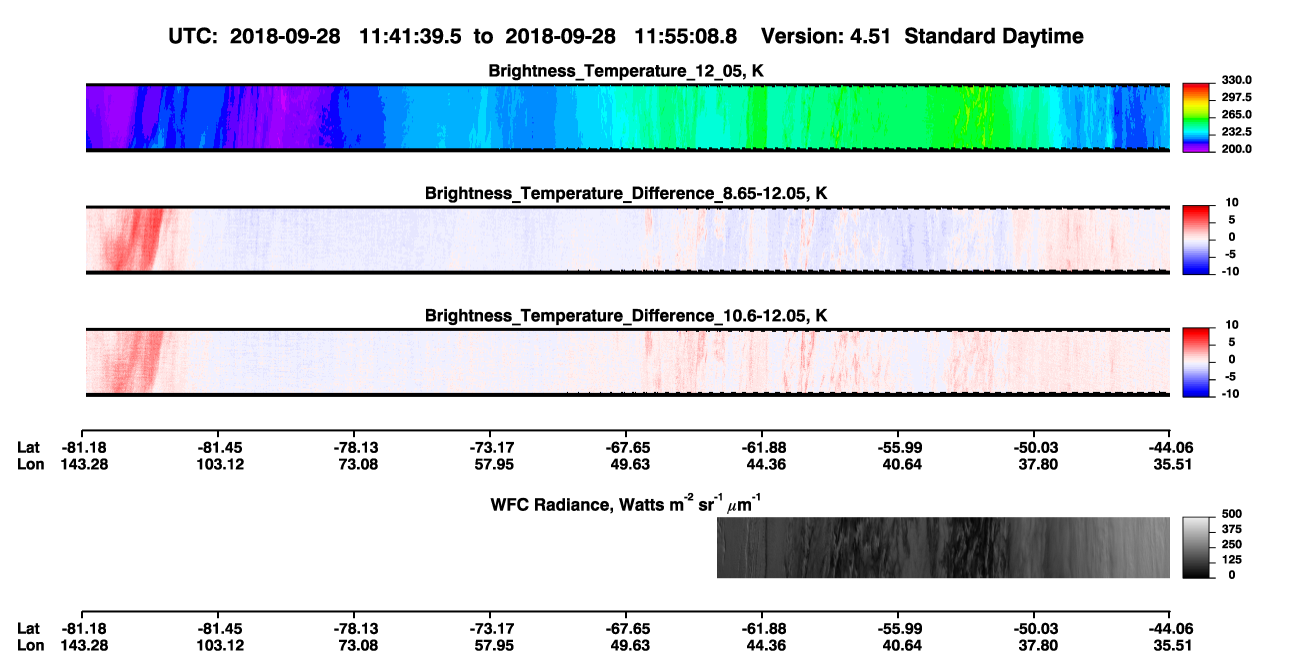Click the 10.6-12.05 difference image strip
This screenshot has width=1300, height=667.
pos(628,362)
